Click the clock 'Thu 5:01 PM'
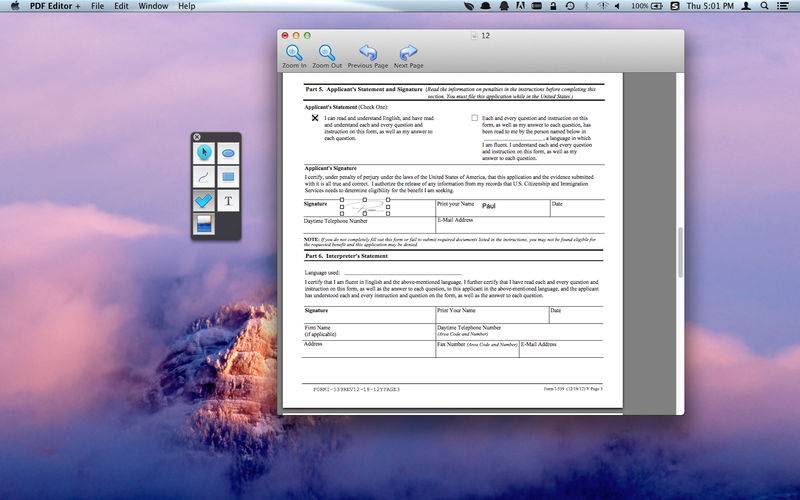Viewport: 800px width, 500px height. pos(710,6)
